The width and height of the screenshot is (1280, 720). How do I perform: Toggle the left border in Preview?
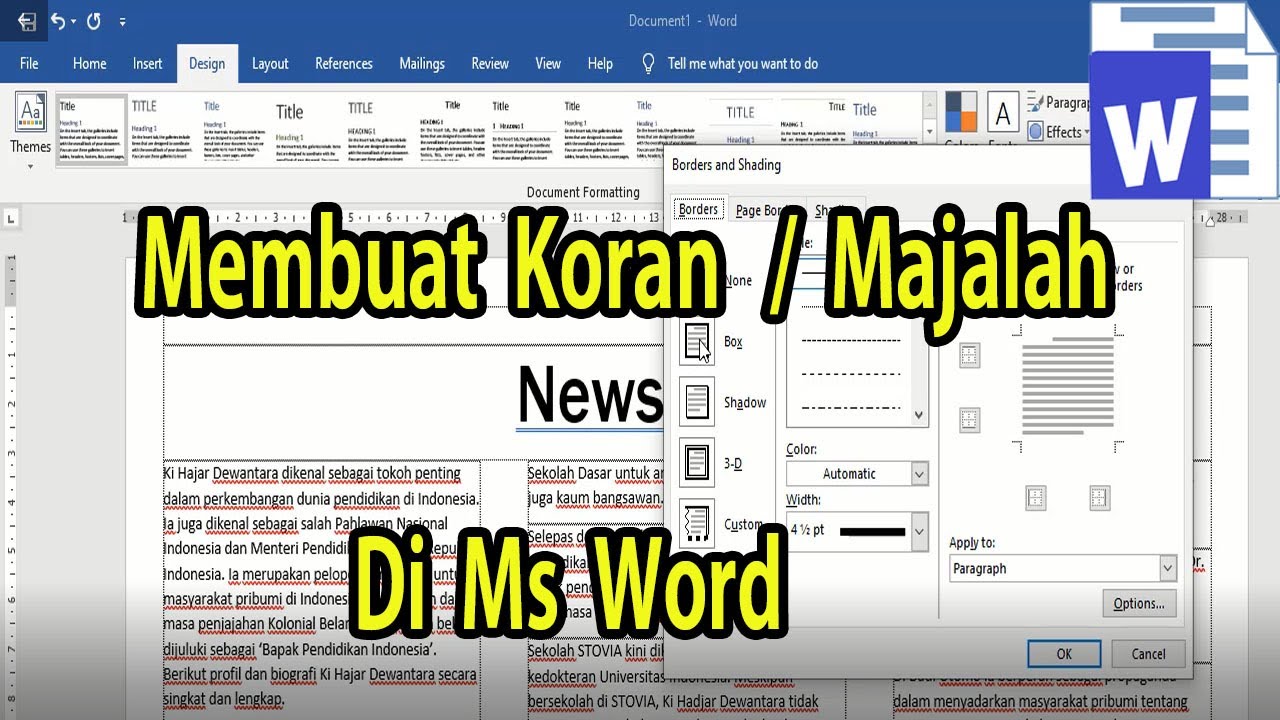1036,497
